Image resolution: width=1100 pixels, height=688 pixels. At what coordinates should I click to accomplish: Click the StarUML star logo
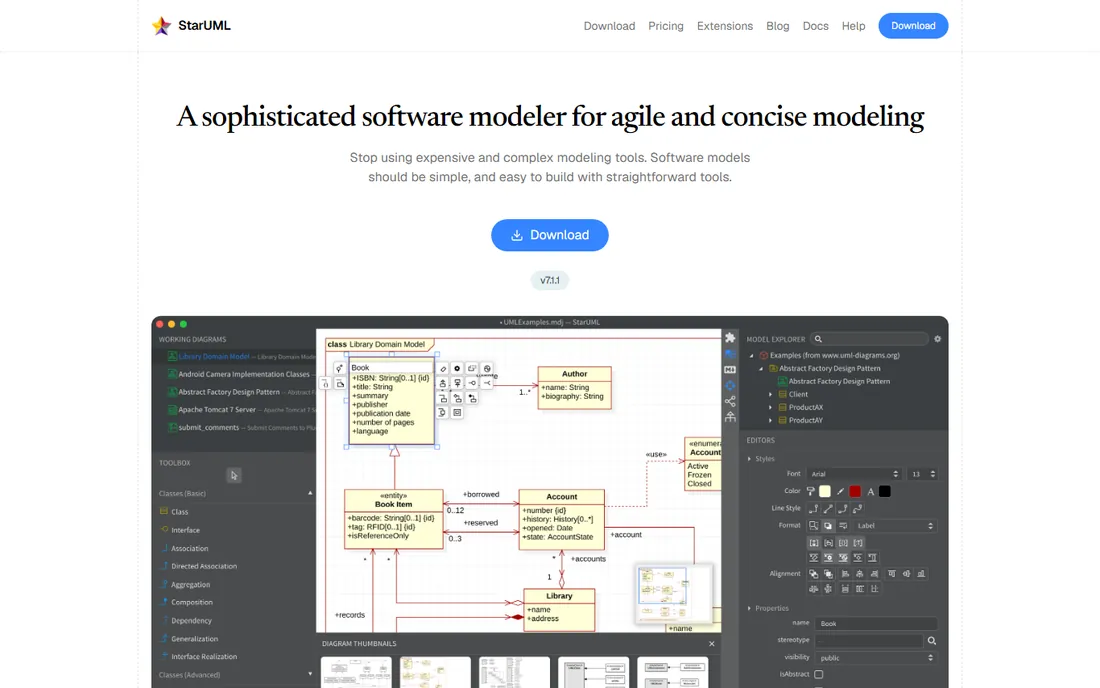click(161, 26)
